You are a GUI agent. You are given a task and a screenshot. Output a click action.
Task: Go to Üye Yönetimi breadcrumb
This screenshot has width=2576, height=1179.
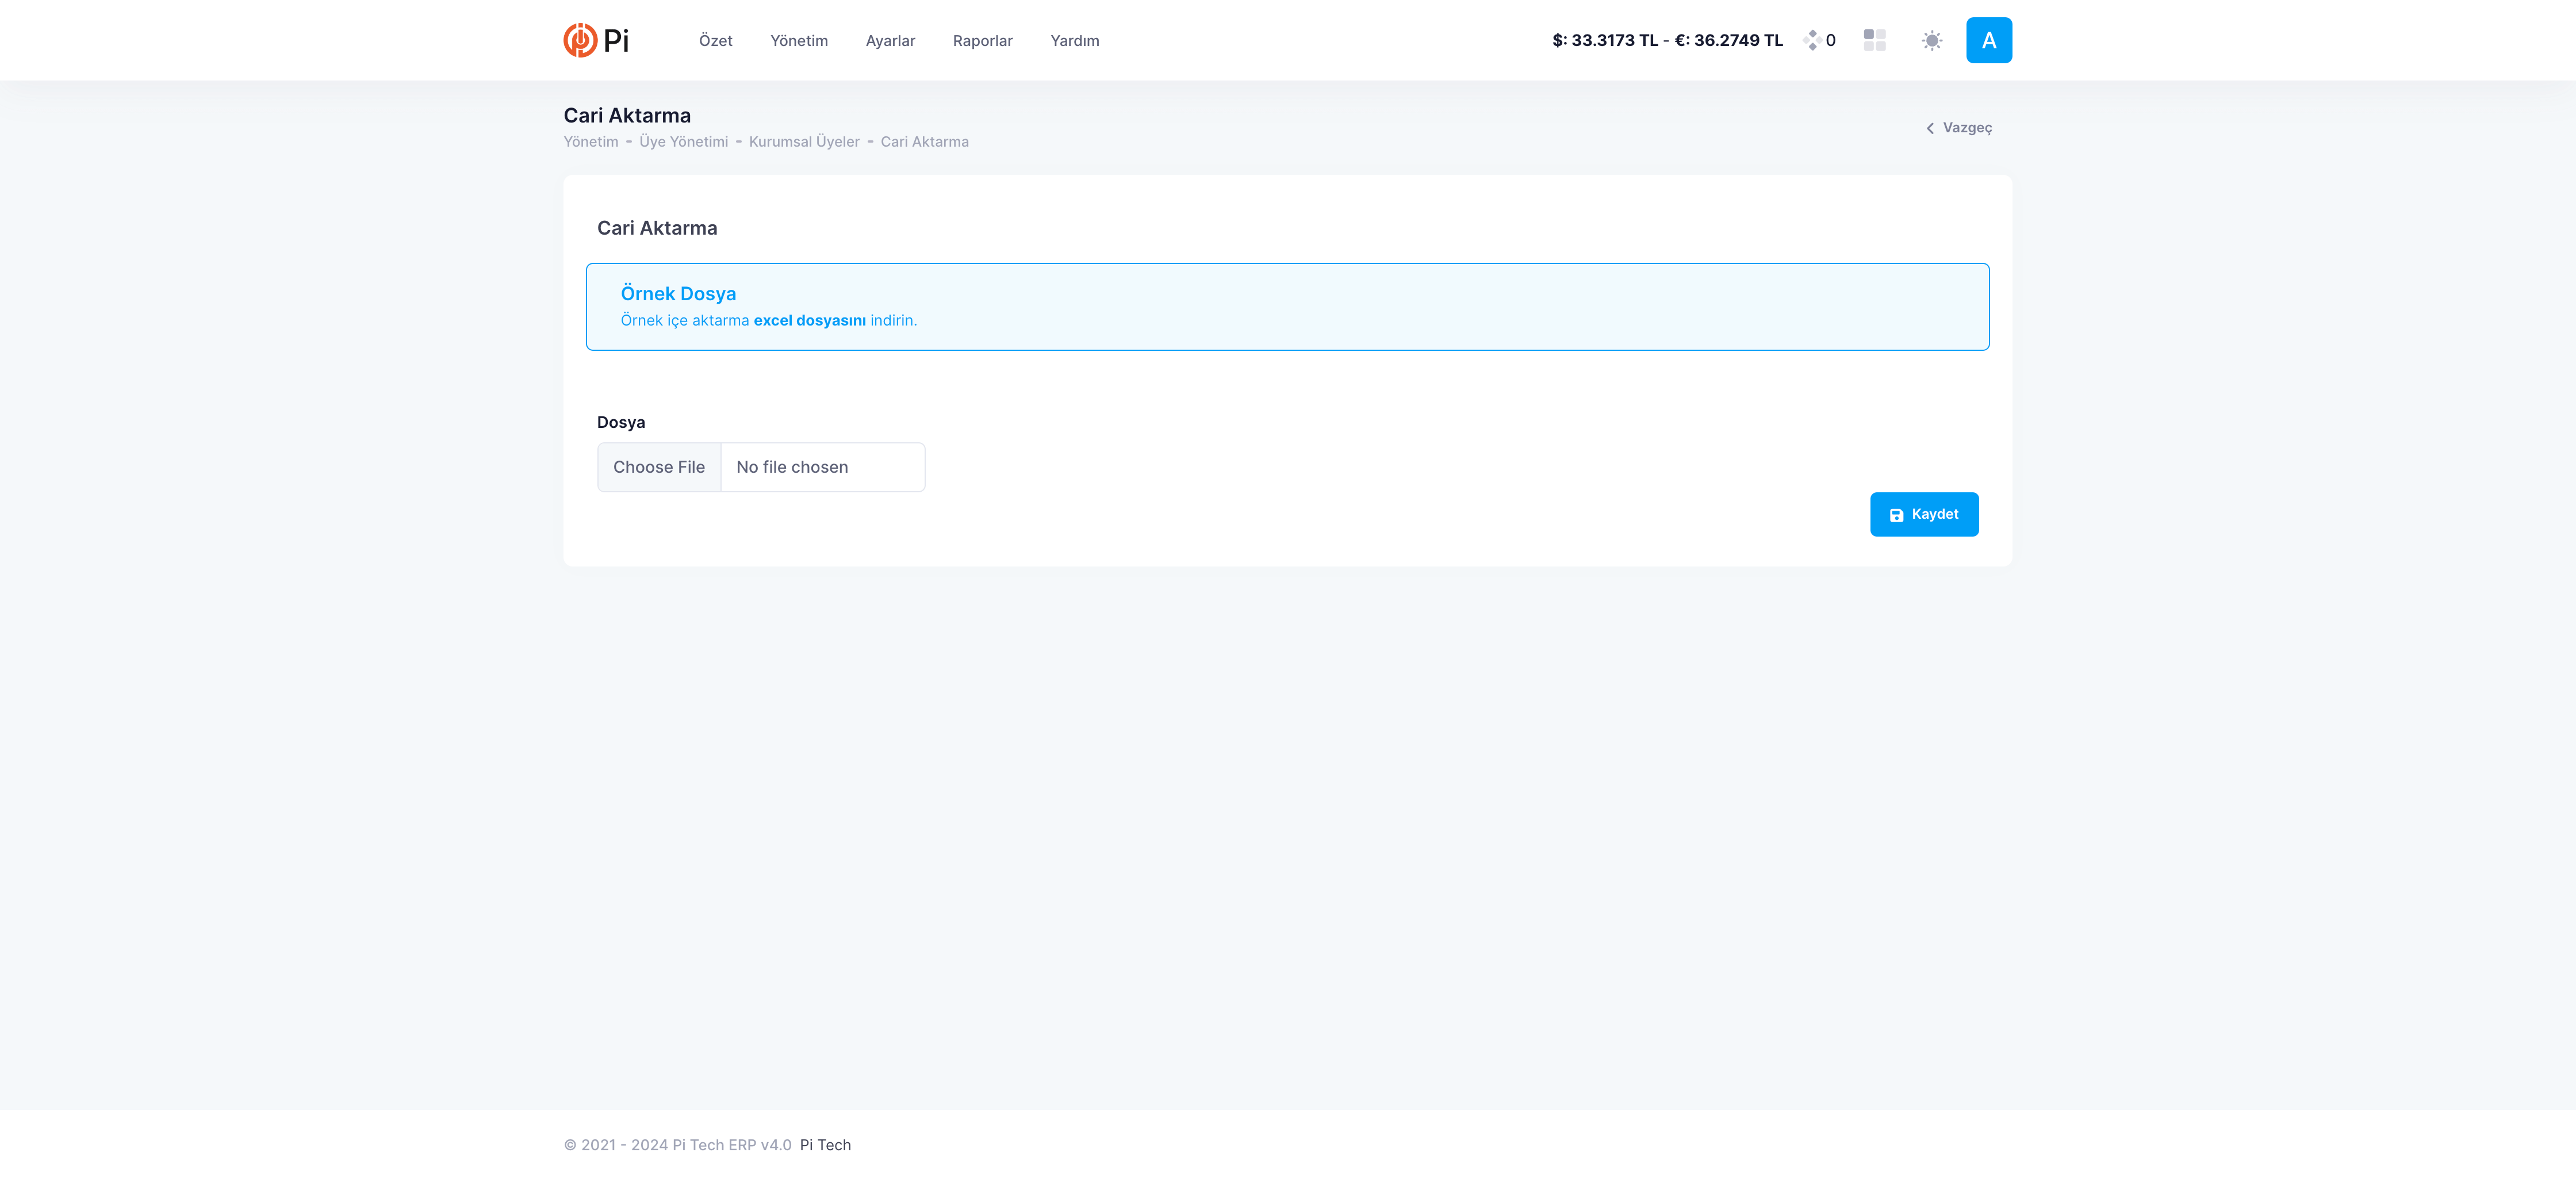point(683,142)
